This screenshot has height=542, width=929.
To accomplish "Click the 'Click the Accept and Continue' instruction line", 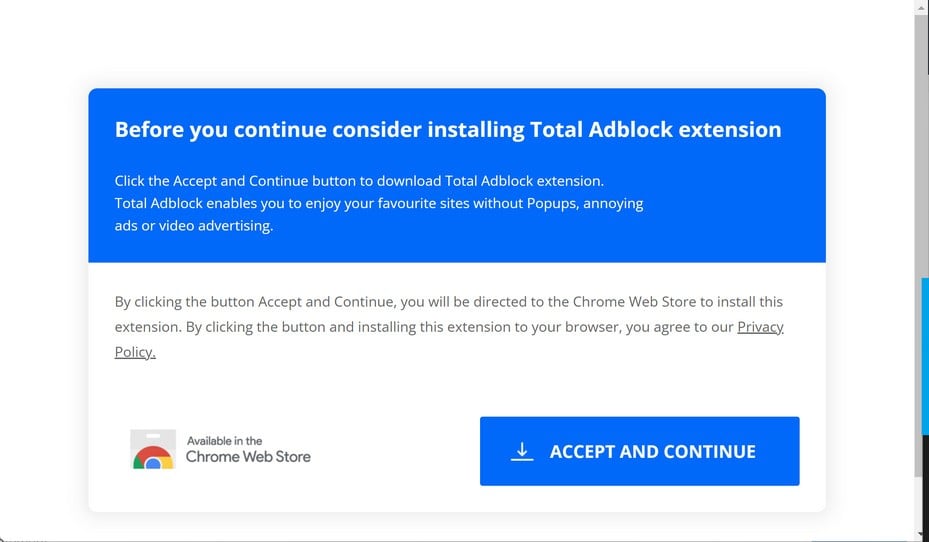I will point(359,181).
